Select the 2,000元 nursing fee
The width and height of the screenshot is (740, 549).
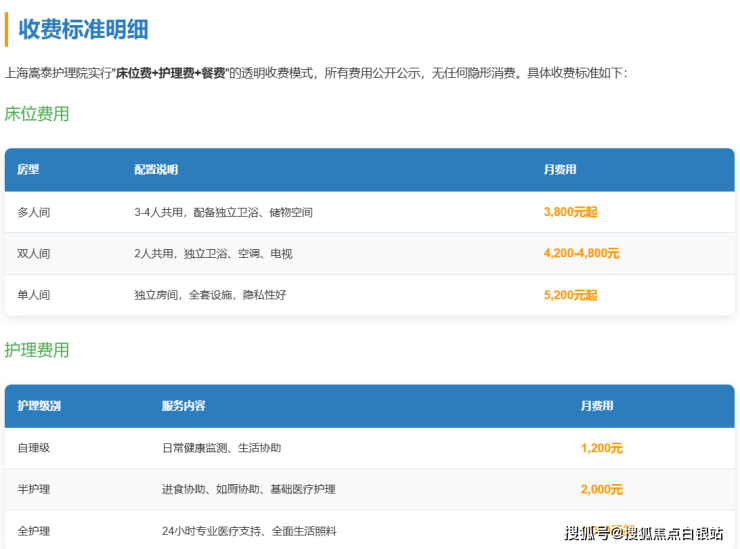pos(601,489)
